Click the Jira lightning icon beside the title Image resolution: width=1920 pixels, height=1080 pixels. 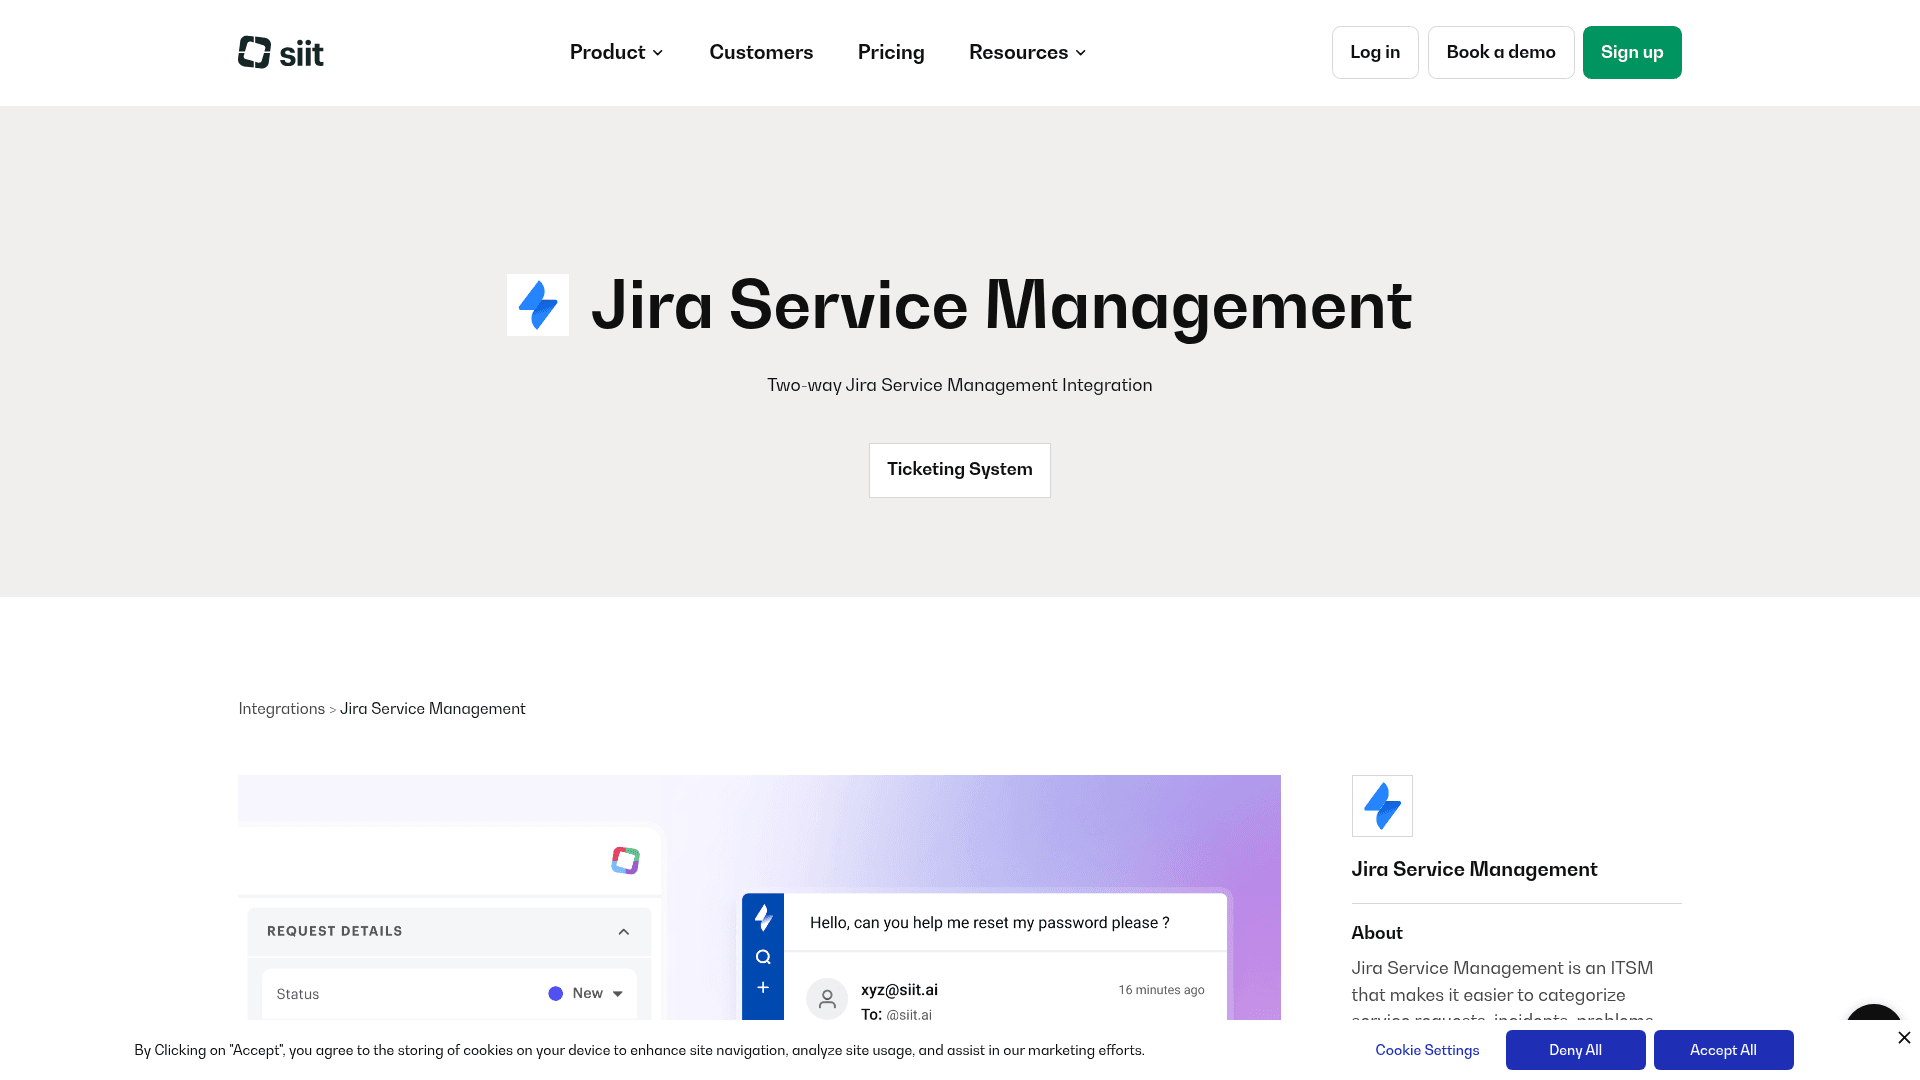click(538, 305)
